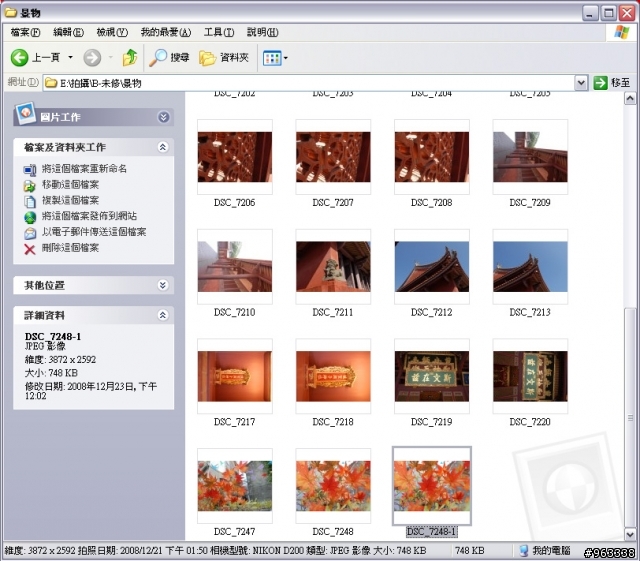This screenshot has width=640, height=561.
Task: Open the Favorites (我的最愛) menu
Action: [166, 32]
